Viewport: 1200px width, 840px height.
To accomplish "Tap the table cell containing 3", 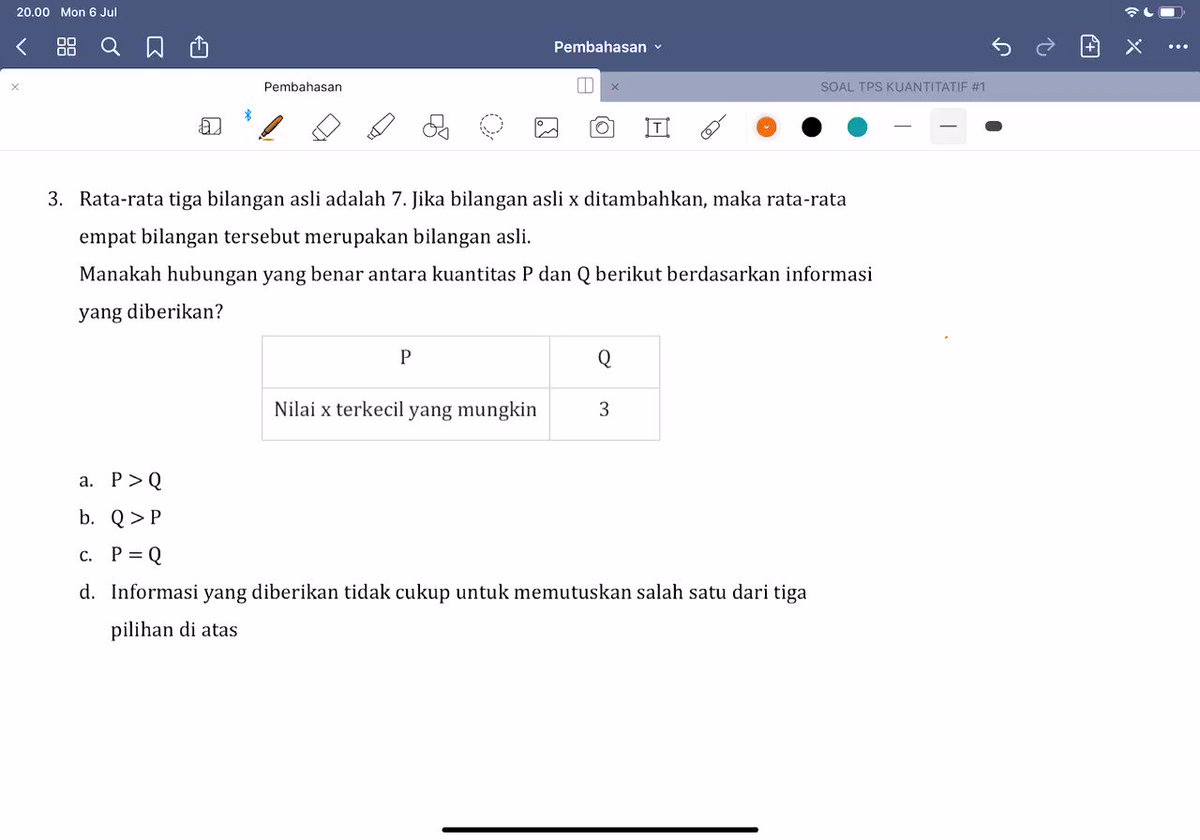I will point(604,413).
